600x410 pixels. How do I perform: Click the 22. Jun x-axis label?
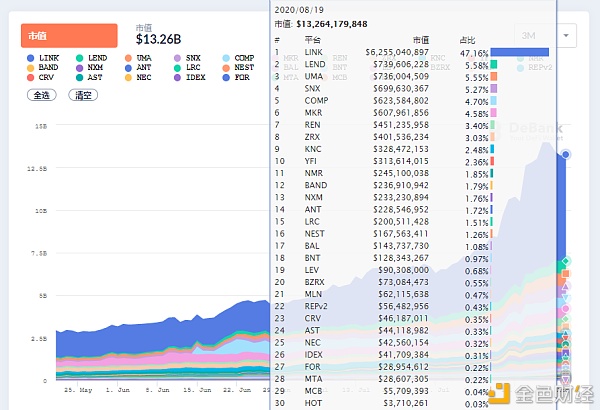tap(237, 390)
